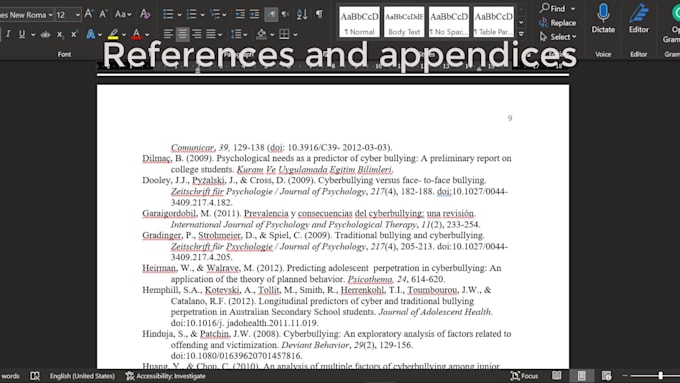Apply the Table Paragraph style
680x383 pixels.
(x=494, y=22)
